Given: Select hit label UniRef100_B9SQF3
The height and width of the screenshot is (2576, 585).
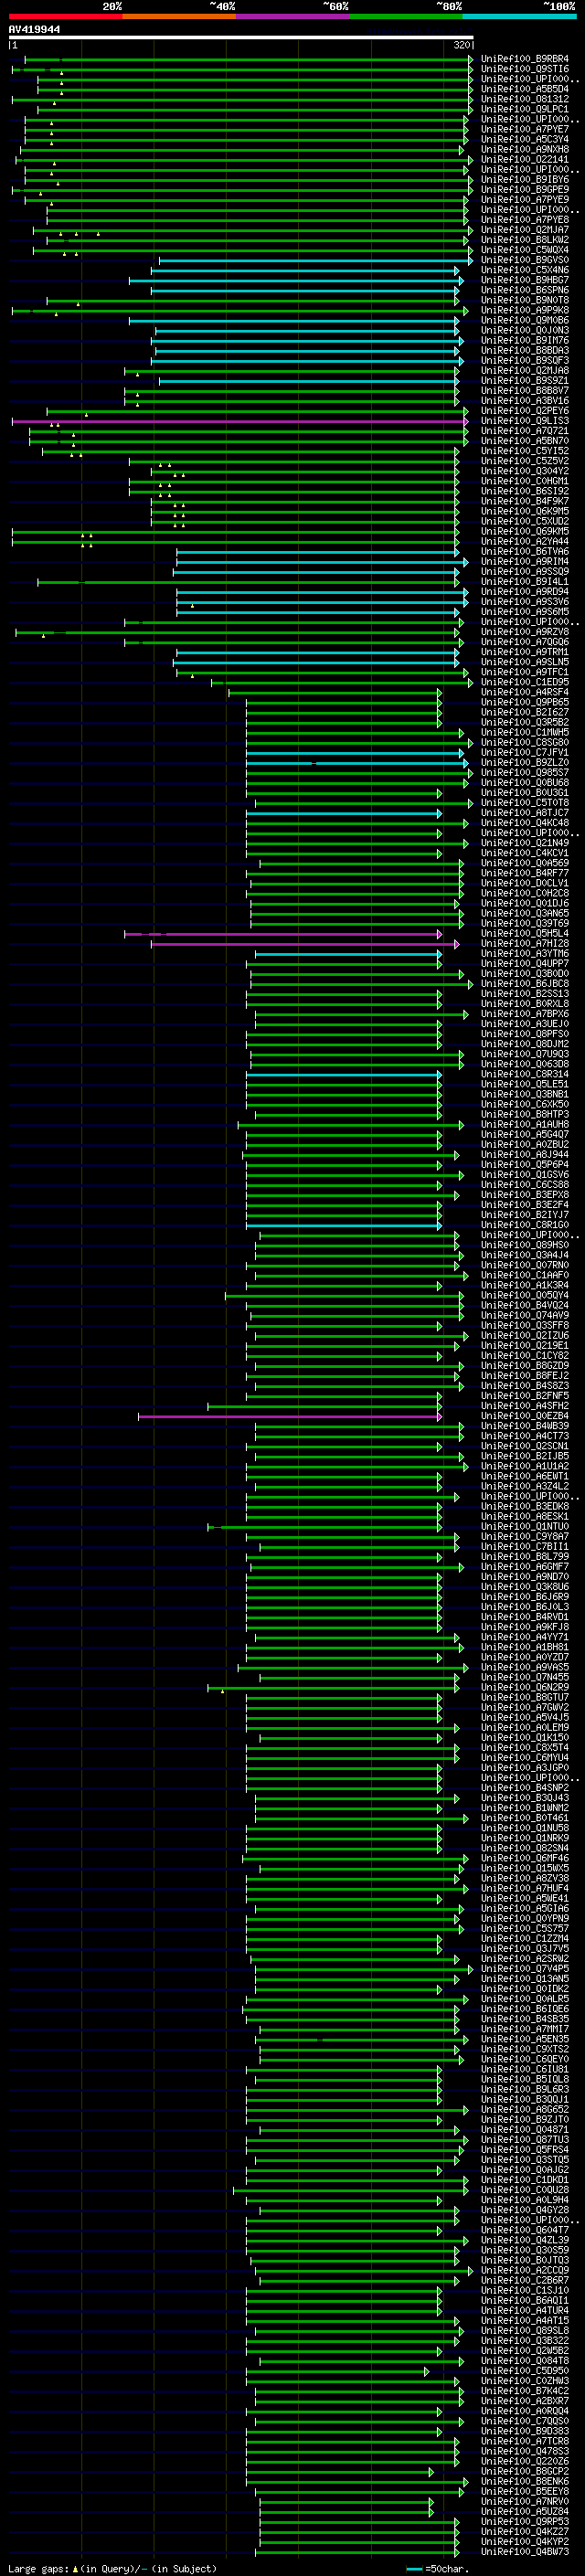Looking at the screenshot, I should (525, 360).
